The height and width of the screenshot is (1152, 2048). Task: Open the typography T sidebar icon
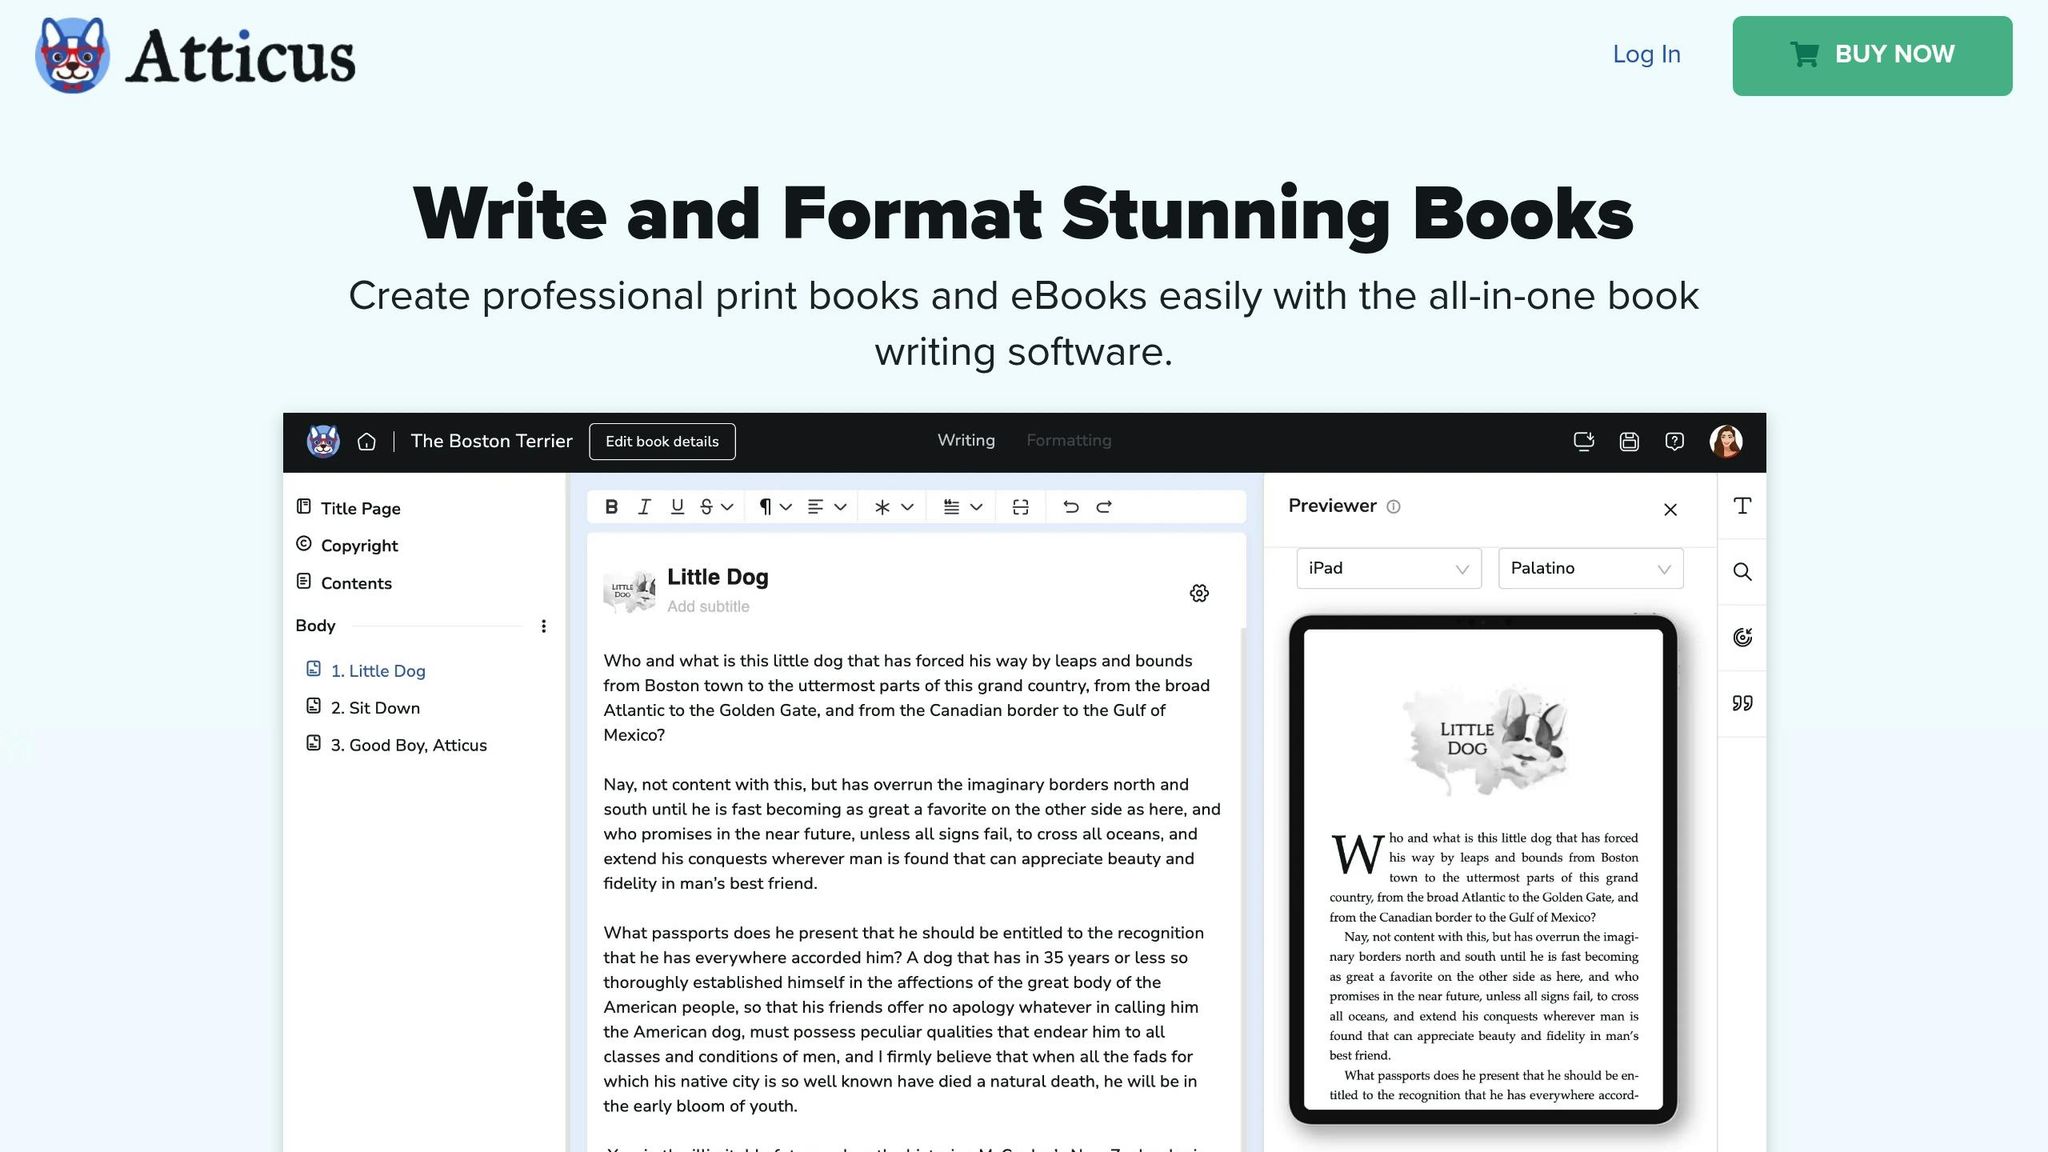click(1742, 506)
